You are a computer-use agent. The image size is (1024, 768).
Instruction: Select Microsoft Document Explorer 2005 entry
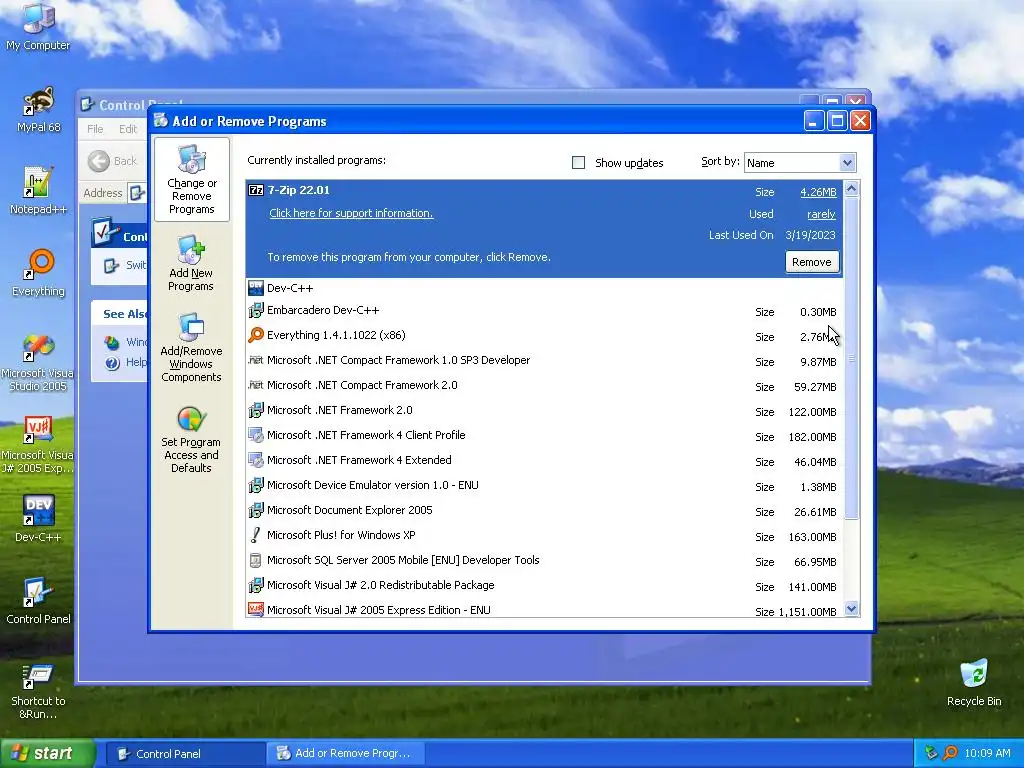[x=545, y=510]
